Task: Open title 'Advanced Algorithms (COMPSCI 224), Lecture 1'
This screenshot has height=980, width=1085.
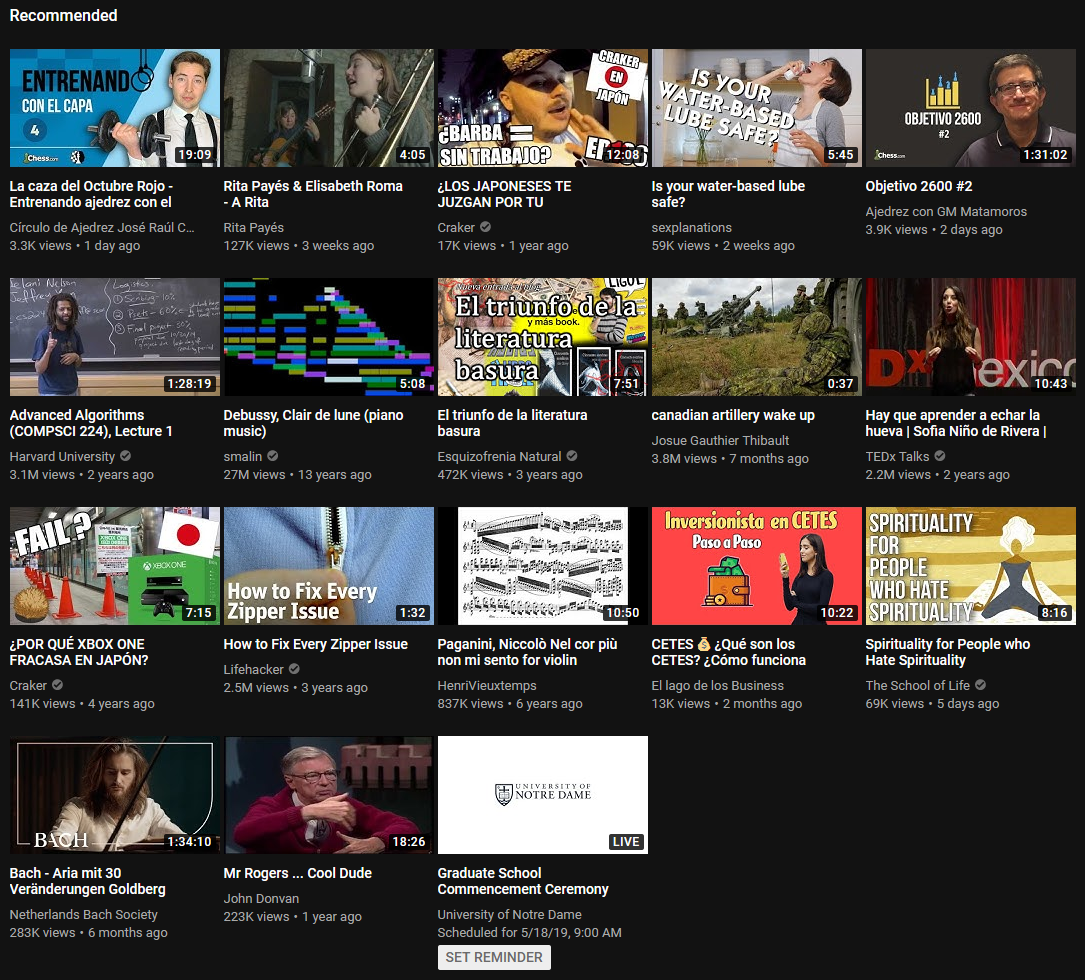Action: tap(91, 423)
